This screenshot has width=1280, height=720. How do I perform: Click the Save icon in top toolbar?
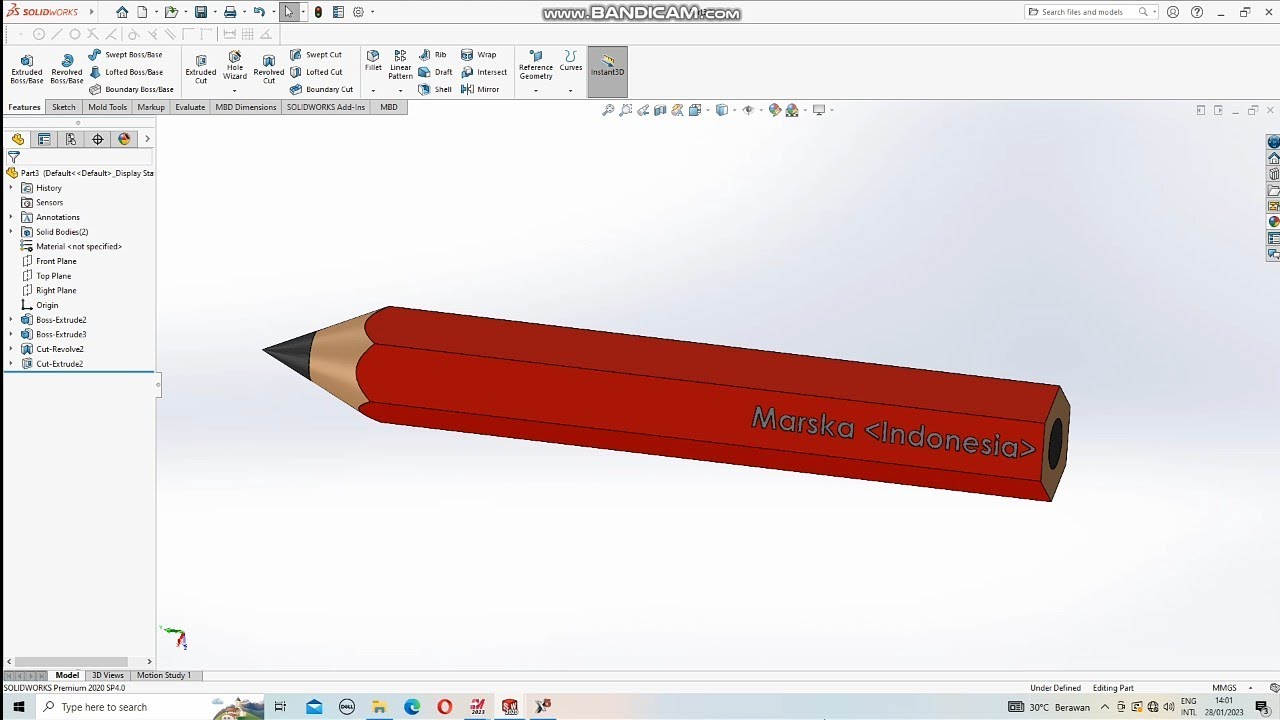201,12
